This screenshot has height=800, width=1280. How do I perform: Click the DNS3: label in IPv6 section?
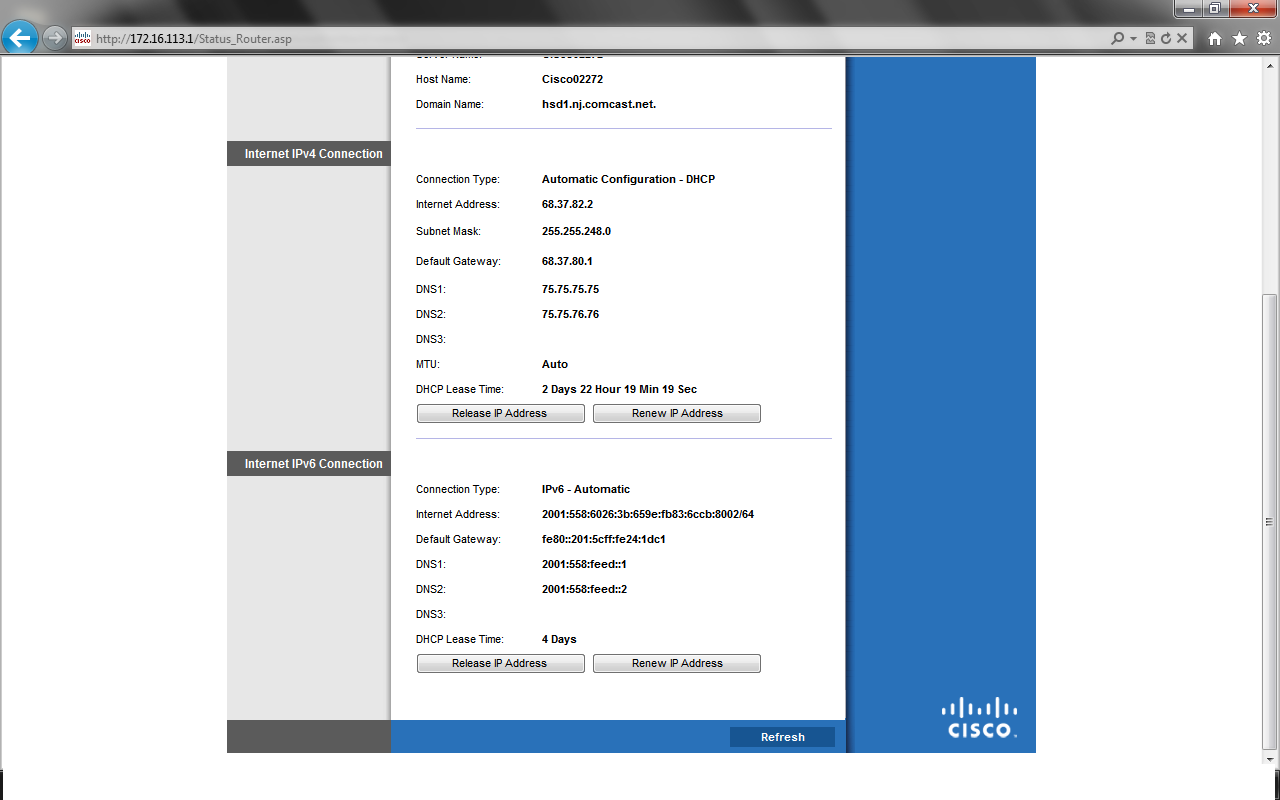(x=431, y=614)
